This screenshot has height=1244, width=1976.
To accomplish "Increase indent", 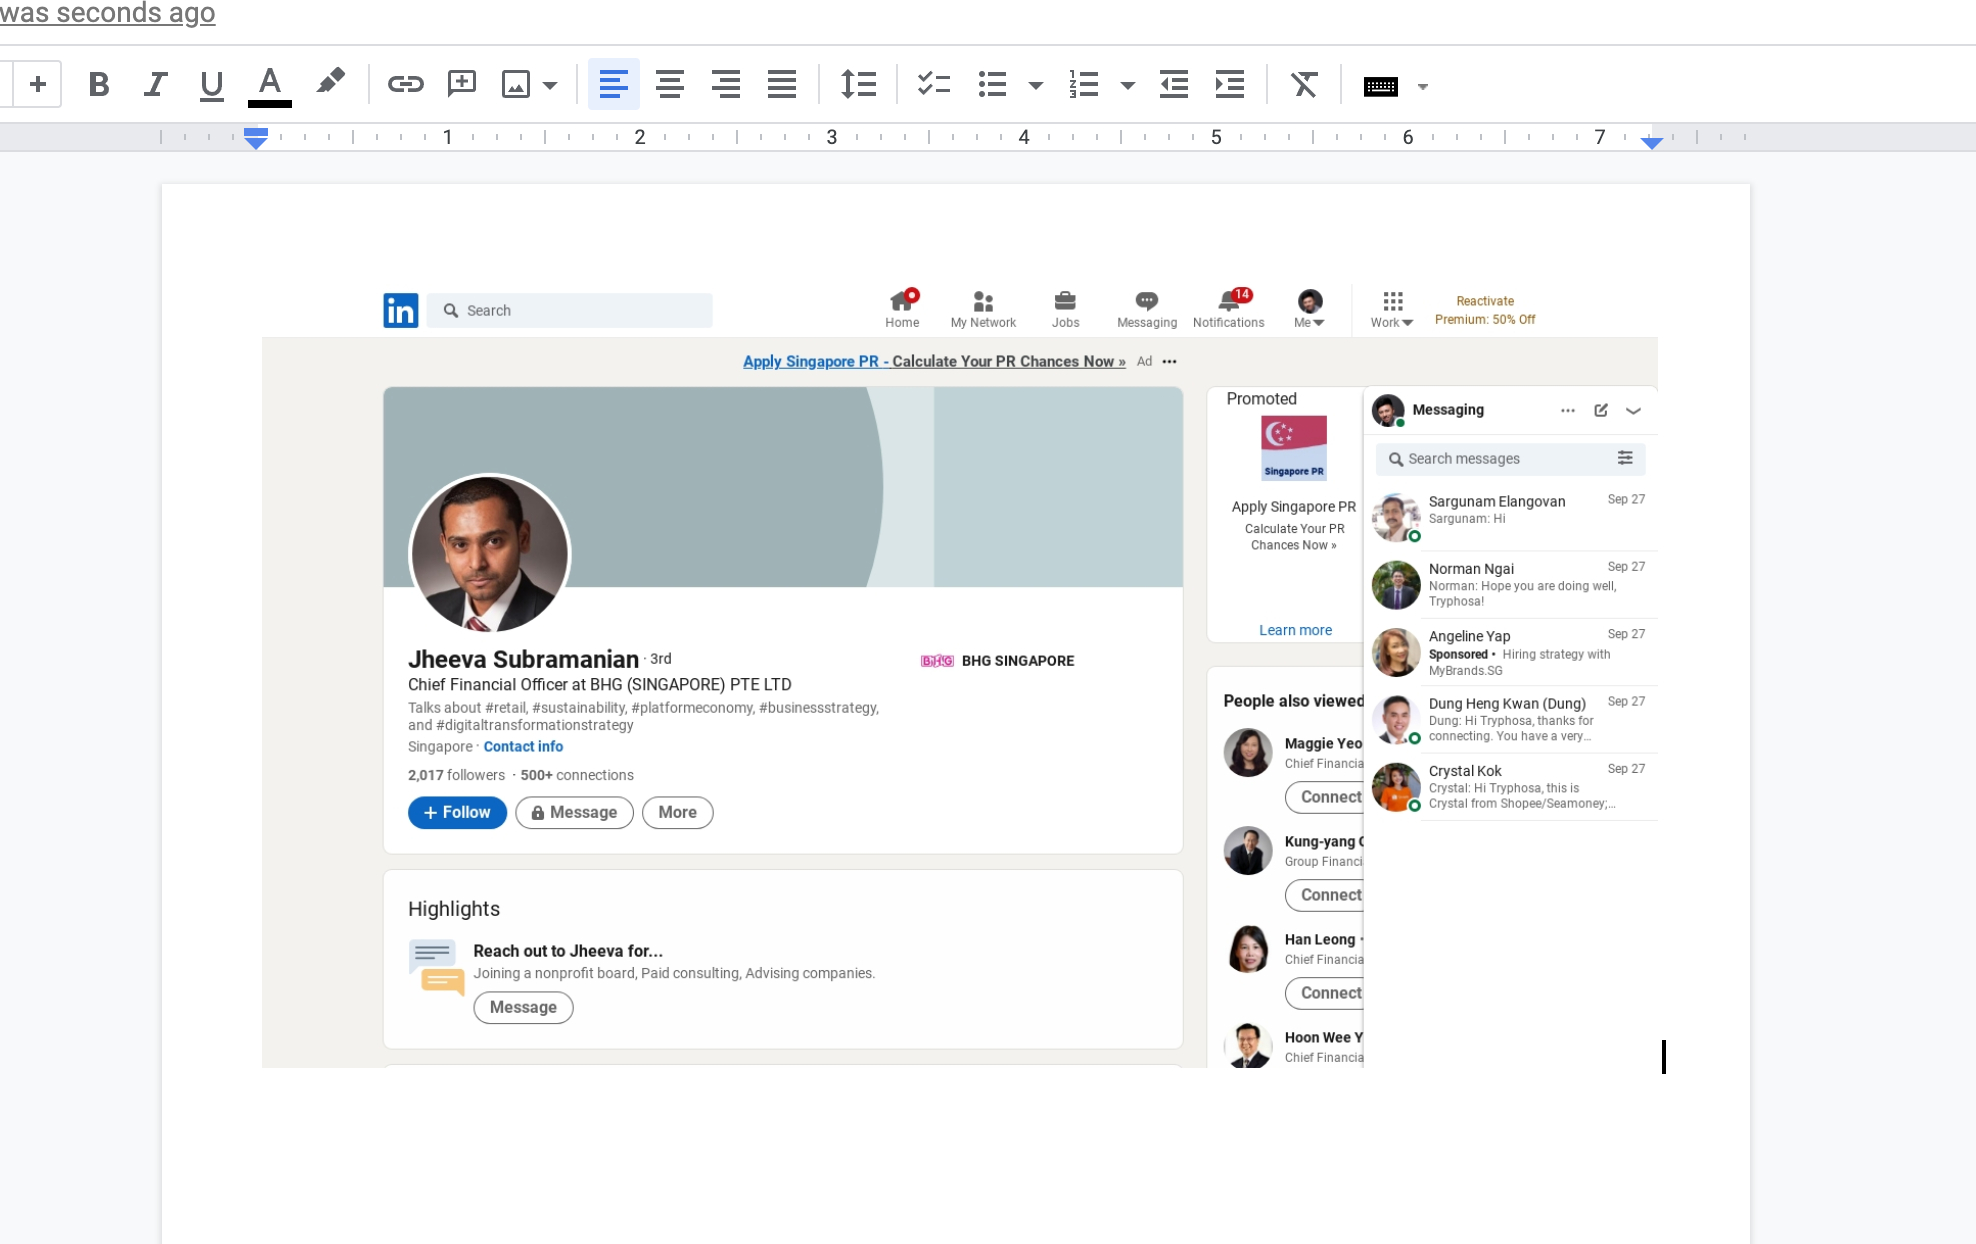I will point(1229,85).
